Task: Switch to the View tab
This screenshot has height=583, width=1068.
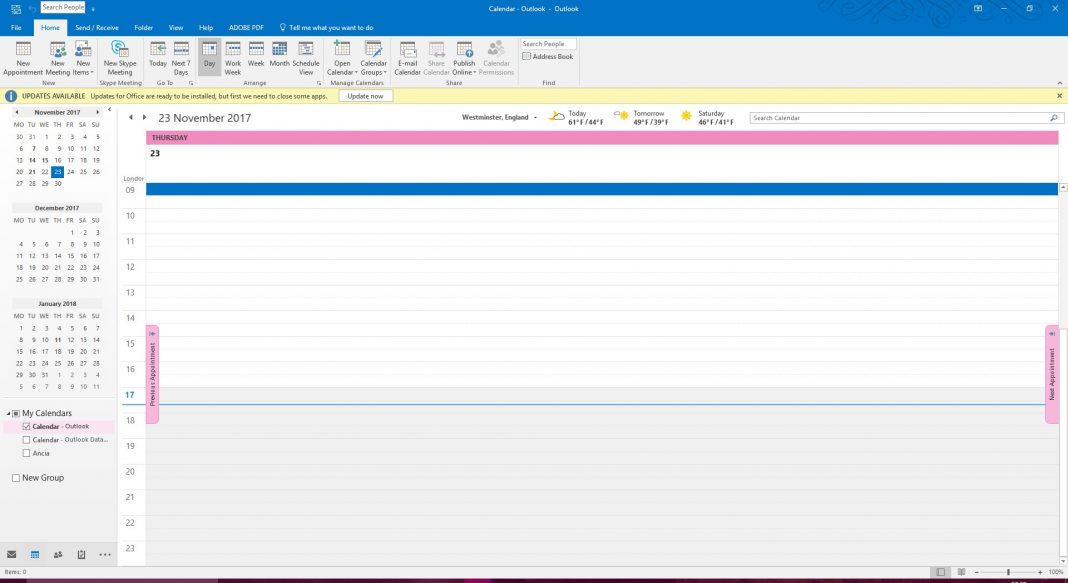Action: point(176,28)
